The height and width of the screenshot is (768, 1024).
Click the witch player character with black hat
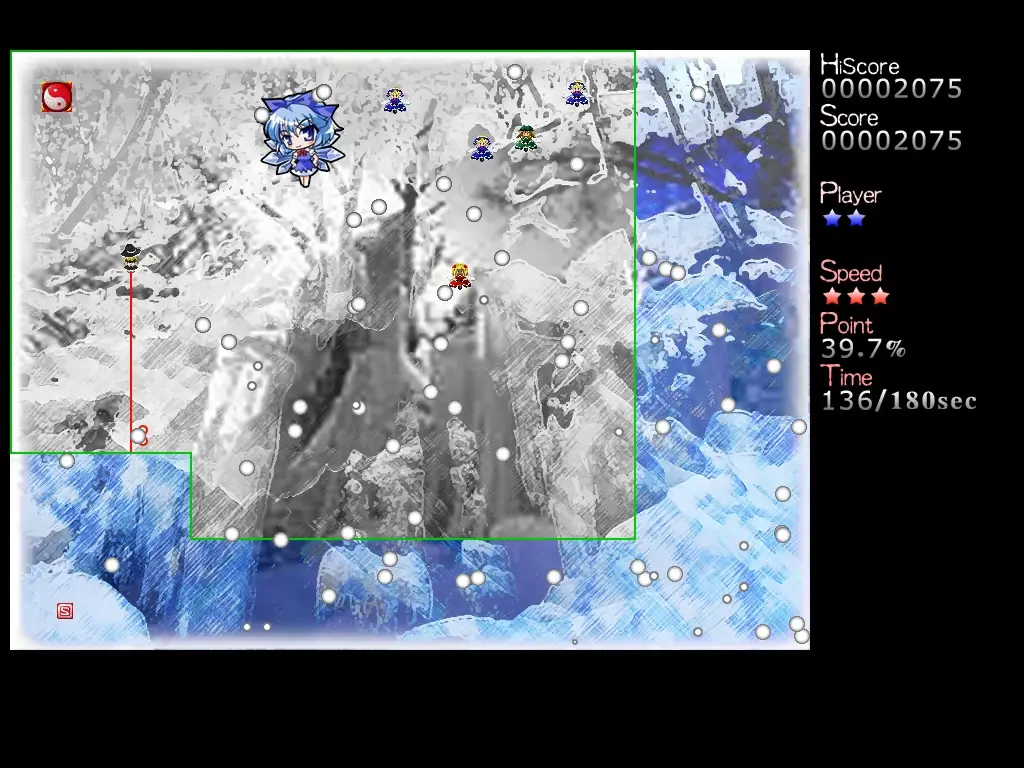(131, 257)
